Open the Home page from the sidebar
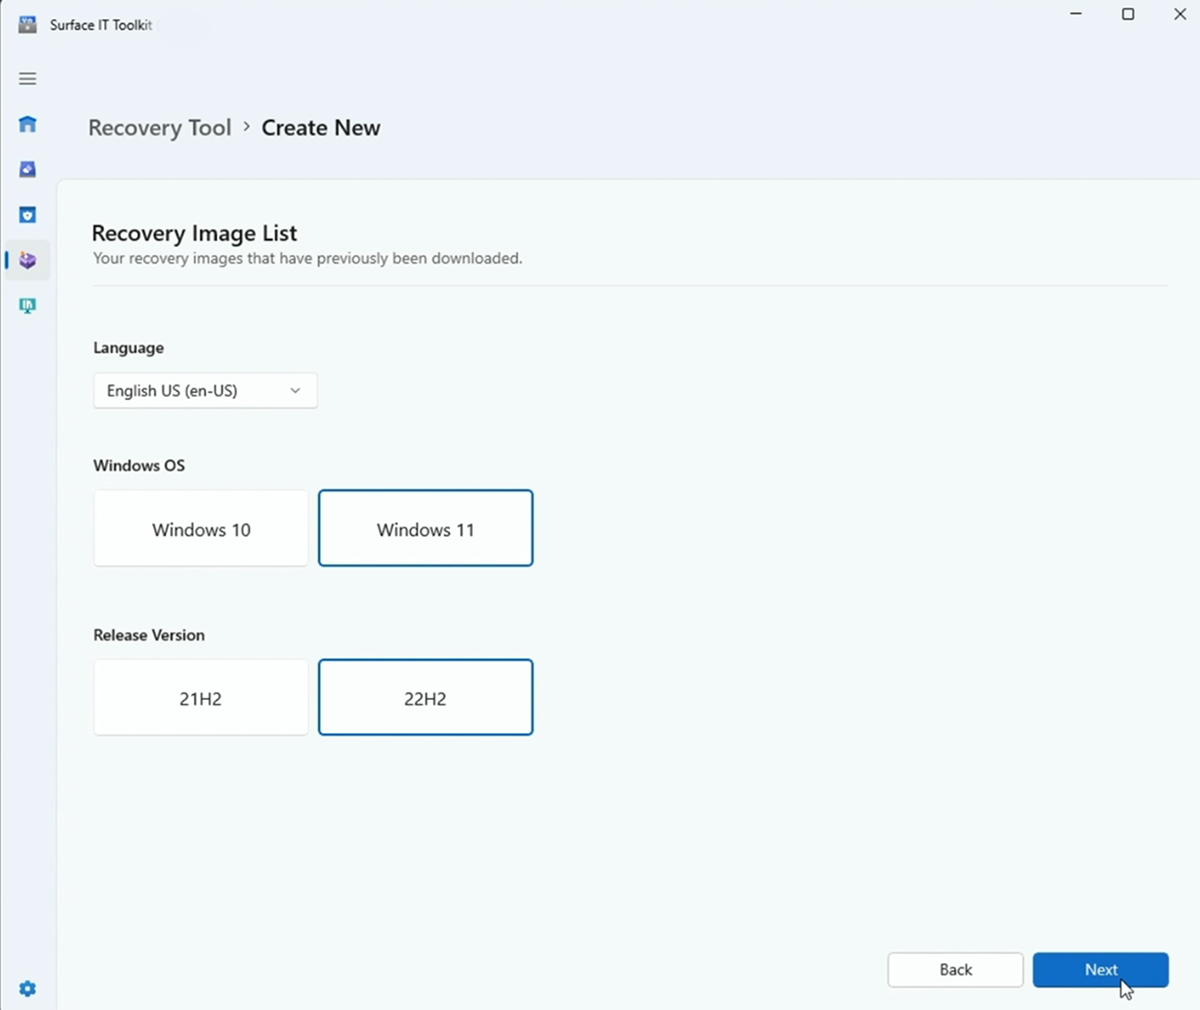This screenshot has height=1010, width=1200. pyautogui.click(x=27, y=124)
